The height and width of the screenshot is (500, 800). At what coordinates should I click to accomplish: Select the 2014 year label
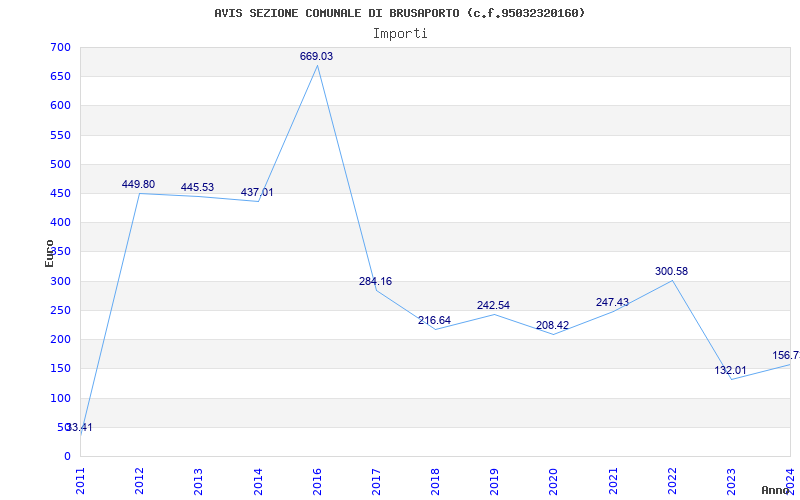258,481
